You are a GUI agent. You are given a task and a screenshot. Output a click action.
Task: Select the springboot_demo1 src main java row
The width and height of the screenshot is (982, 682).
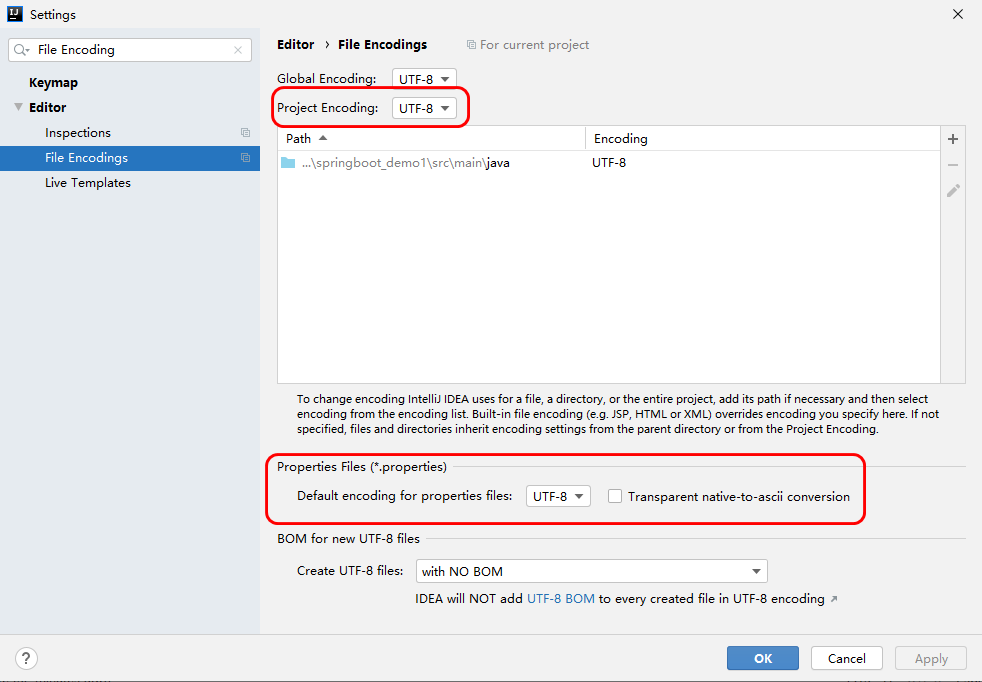click(609, 163)
